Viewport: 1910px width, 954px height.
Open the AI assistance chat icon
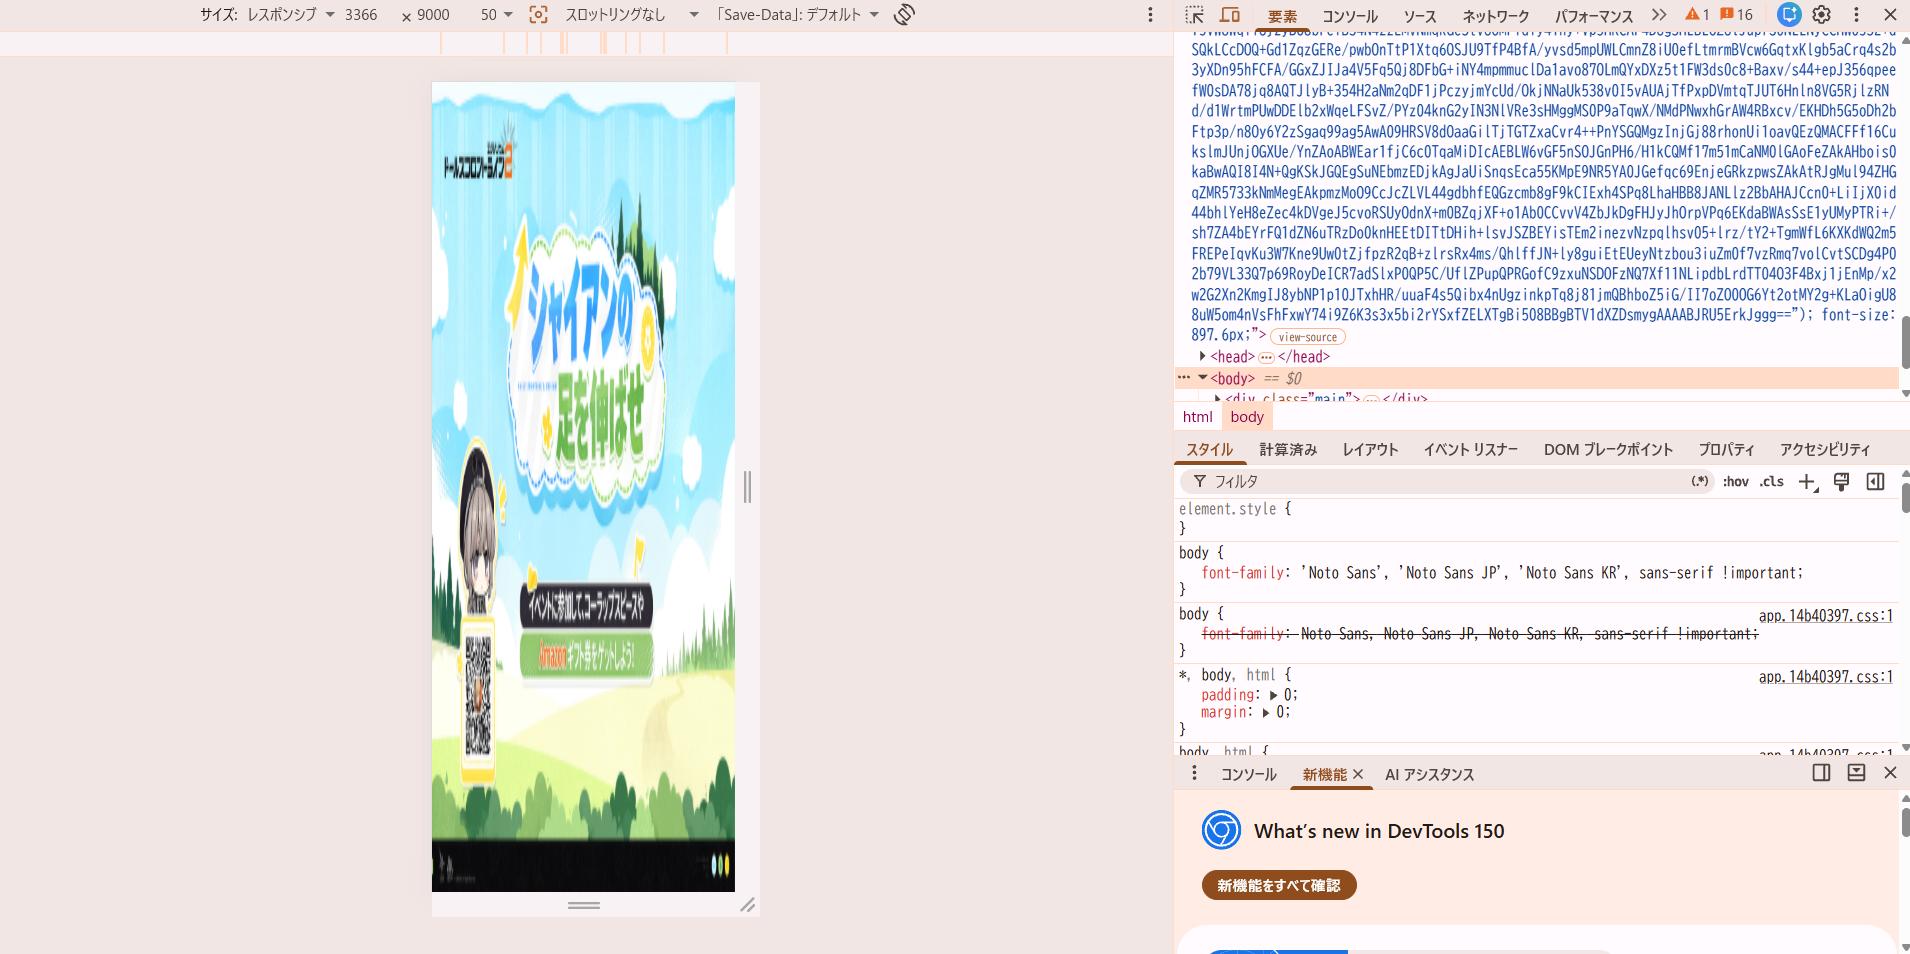(1789, 15)
